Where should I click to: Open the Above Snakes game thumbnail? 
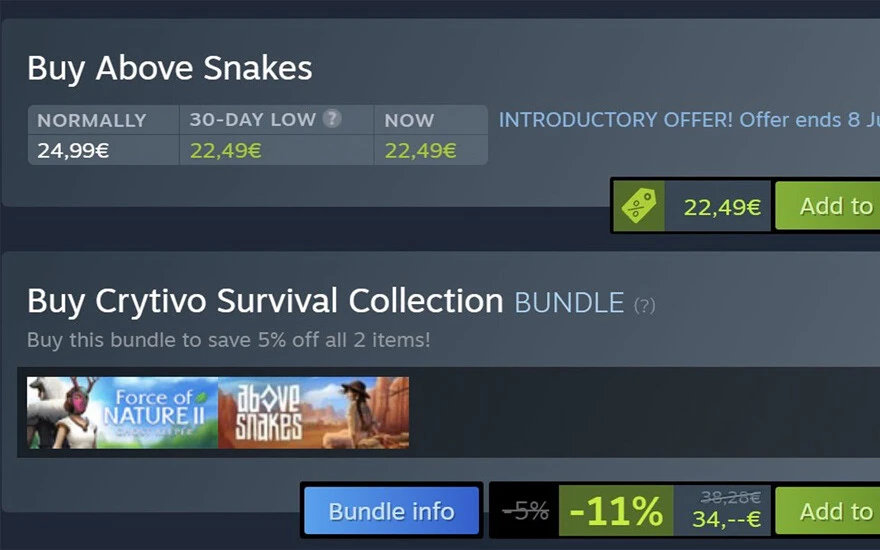click(314, 412)
